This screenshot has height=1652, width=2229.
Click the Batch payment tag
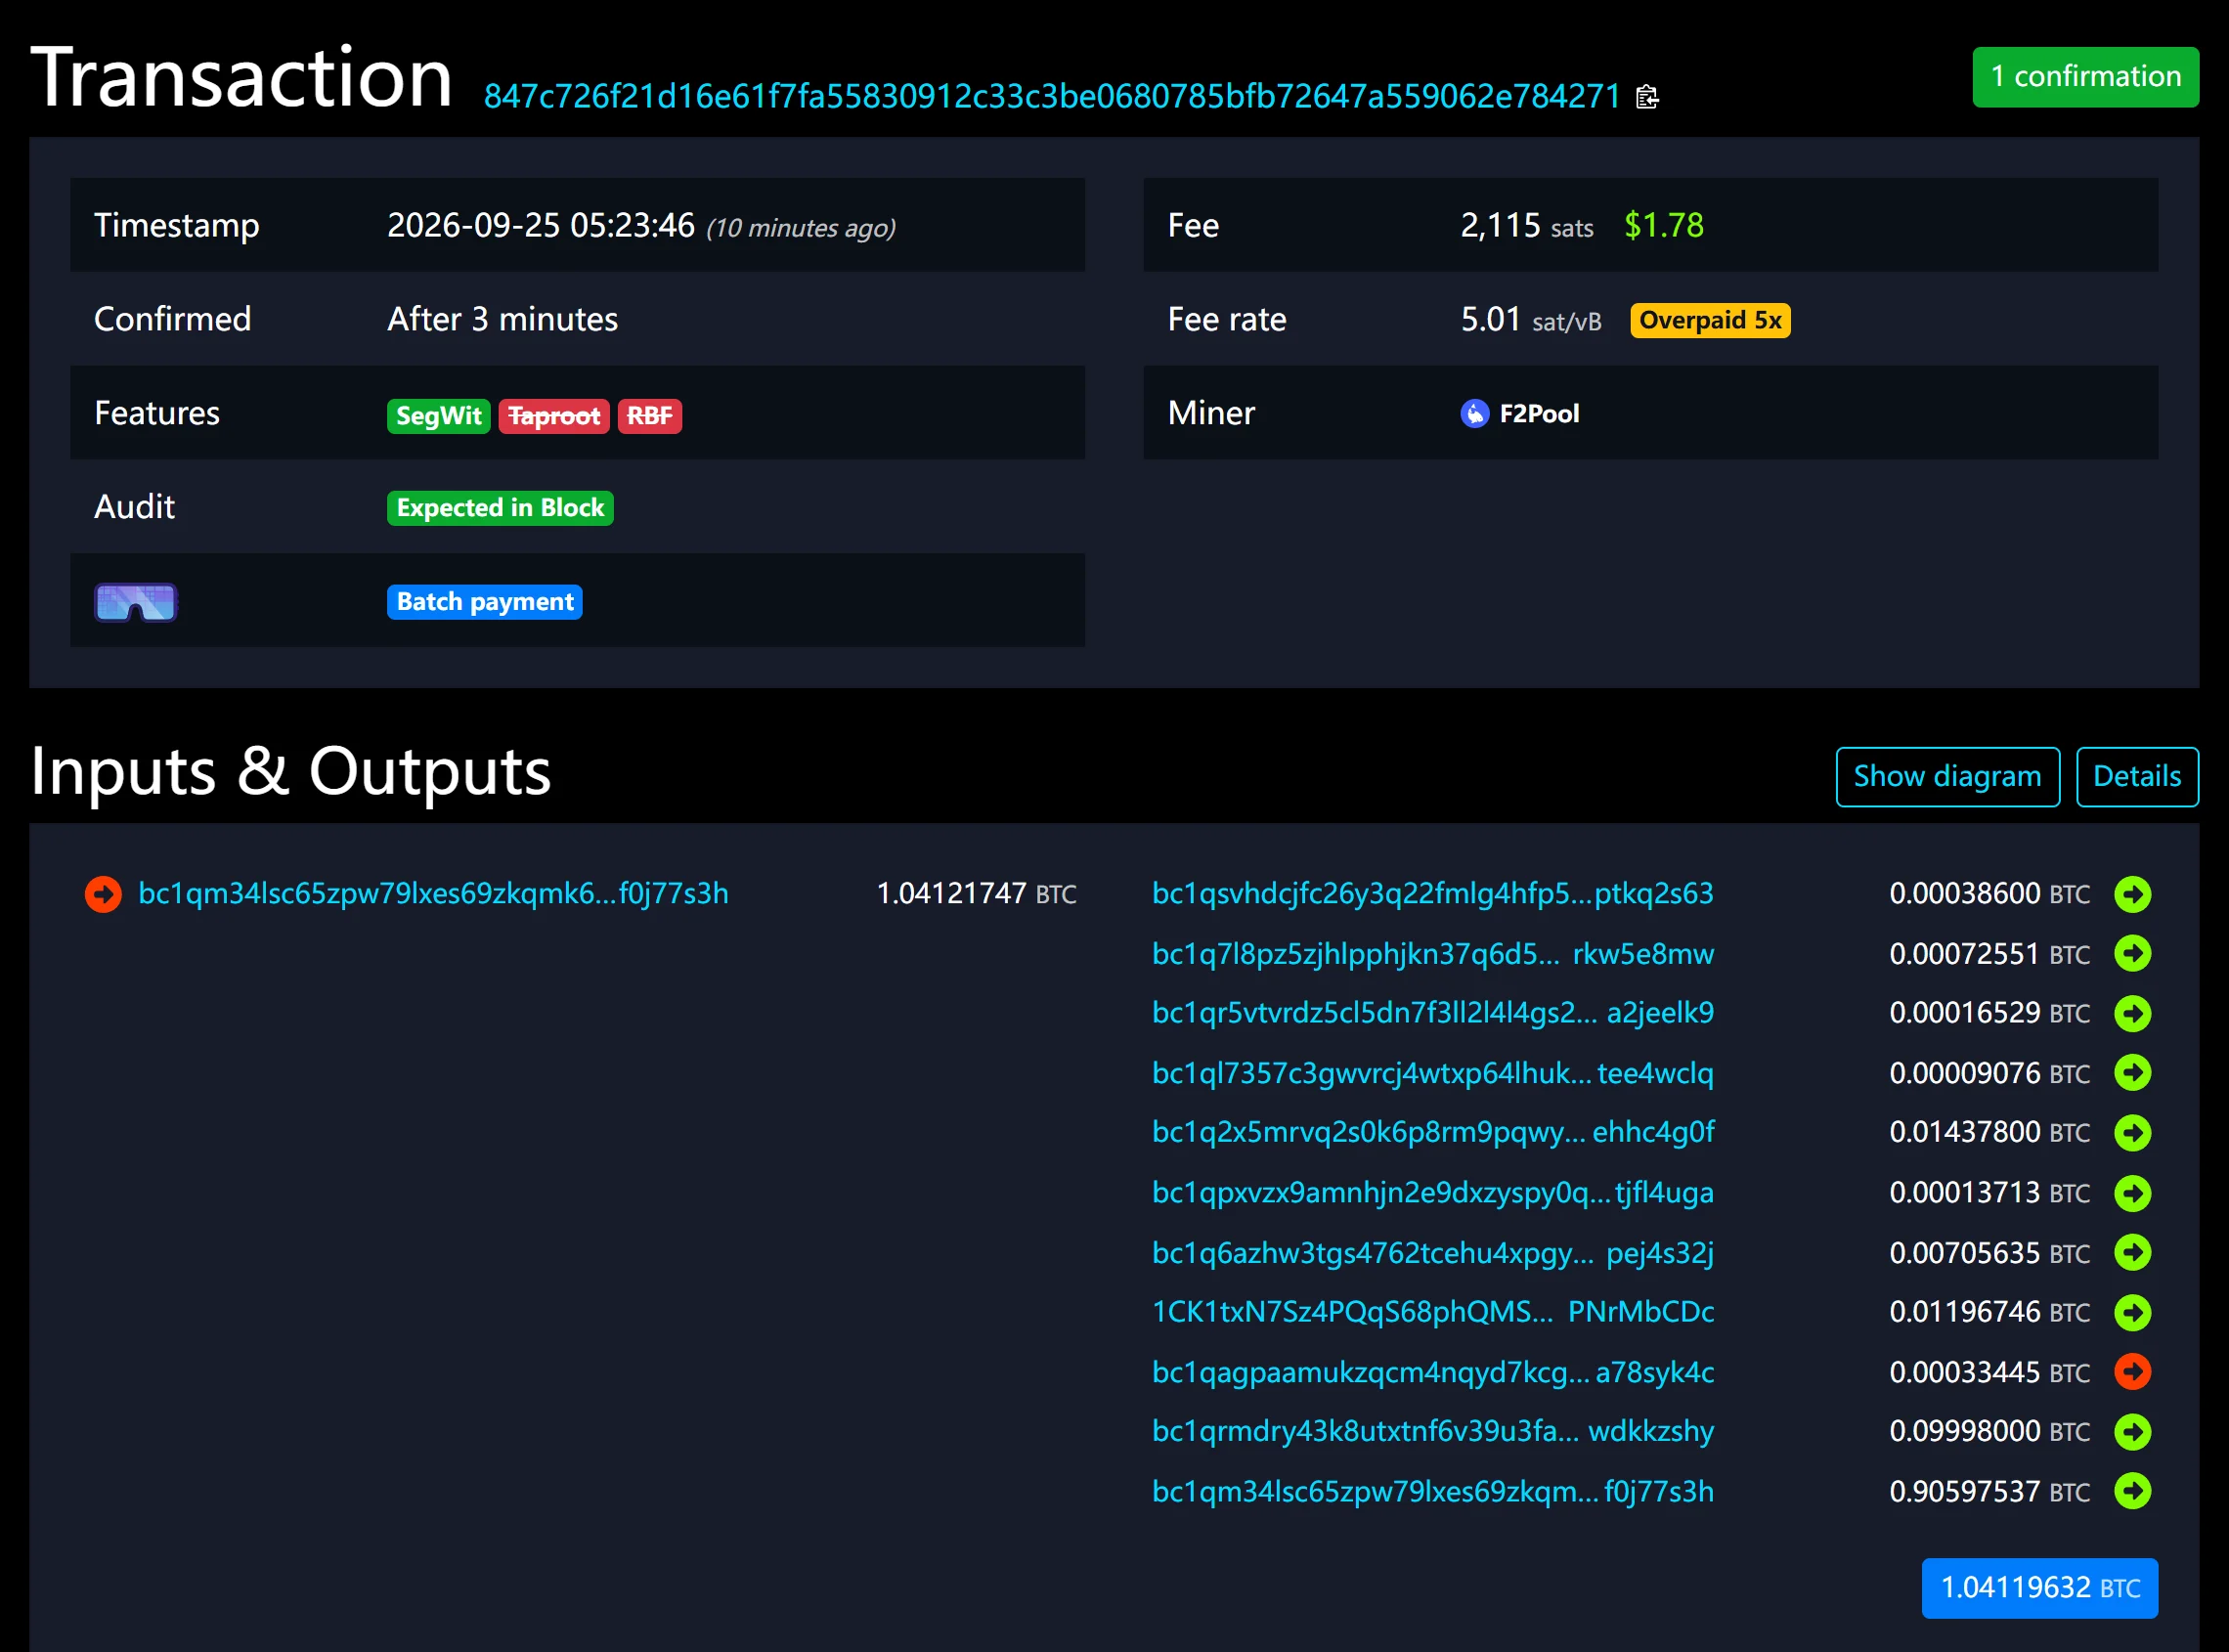[x=485, y=602]
